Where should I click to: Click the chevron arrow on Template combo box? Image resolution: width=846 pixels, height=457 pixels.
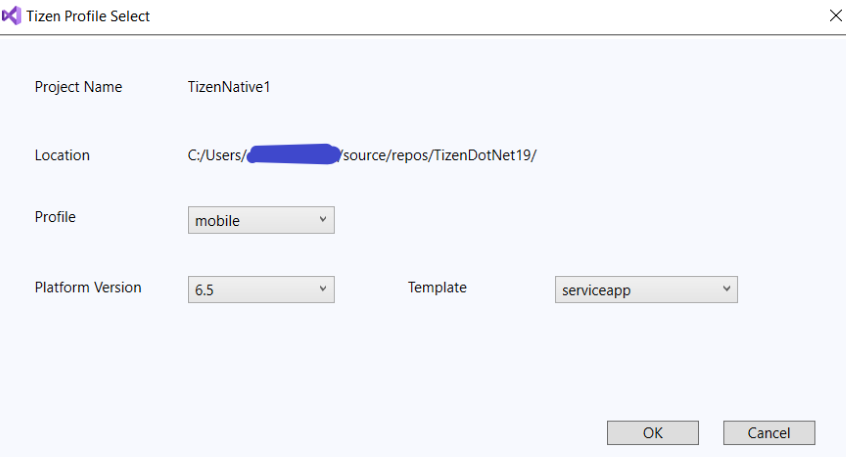tap(726, 289)
